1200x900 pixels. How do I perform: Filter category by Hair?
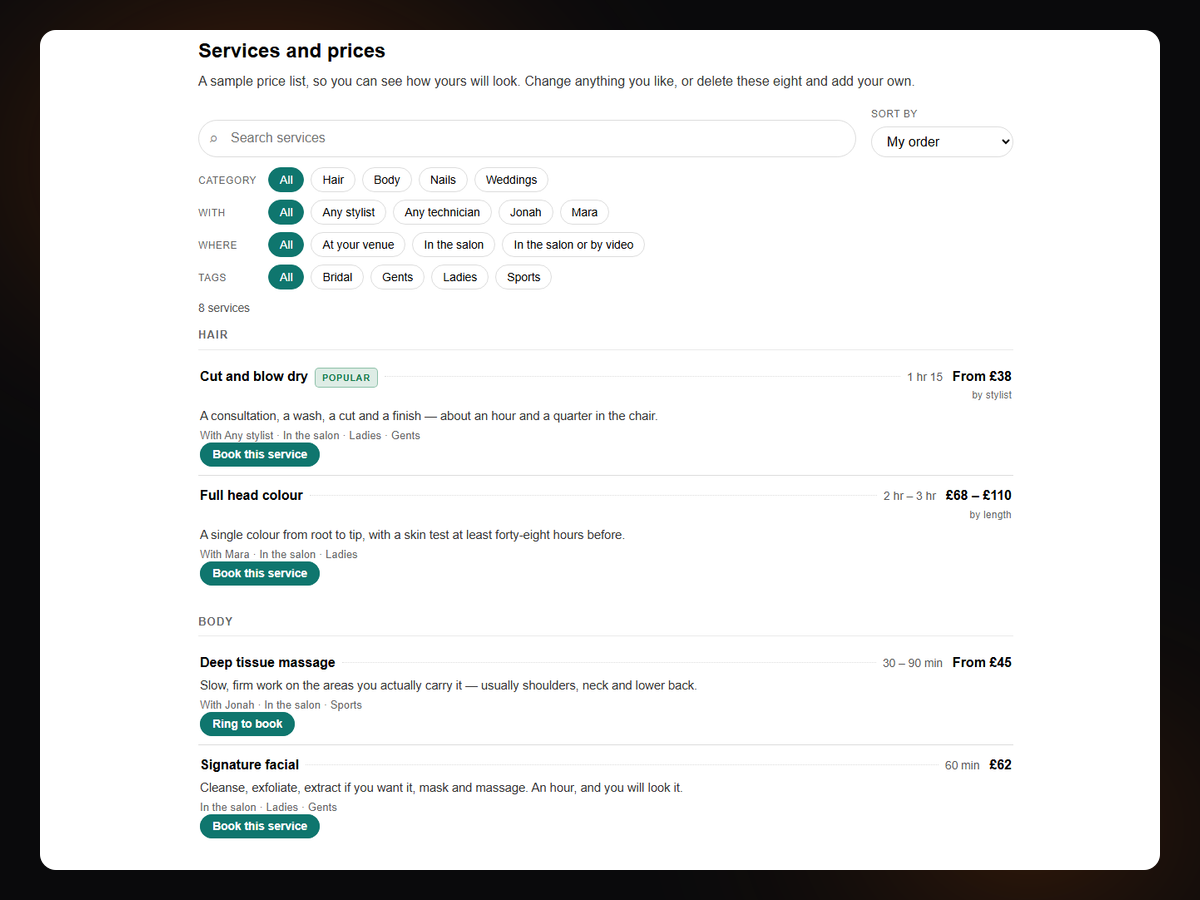[x=333, y=180]
